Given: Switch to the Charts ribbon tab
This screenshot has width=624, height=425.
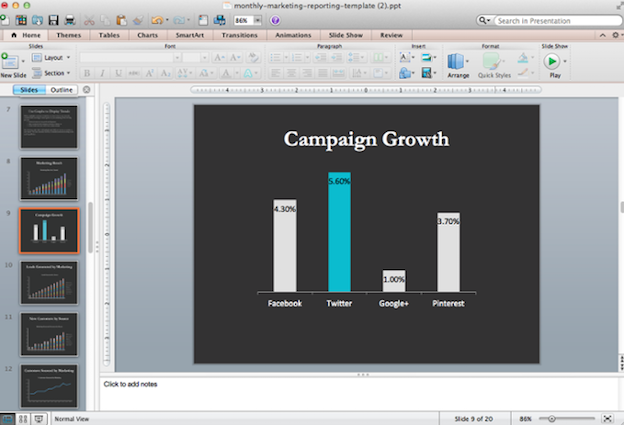Looking at the screenshot, I should click(x=147, y=35).
